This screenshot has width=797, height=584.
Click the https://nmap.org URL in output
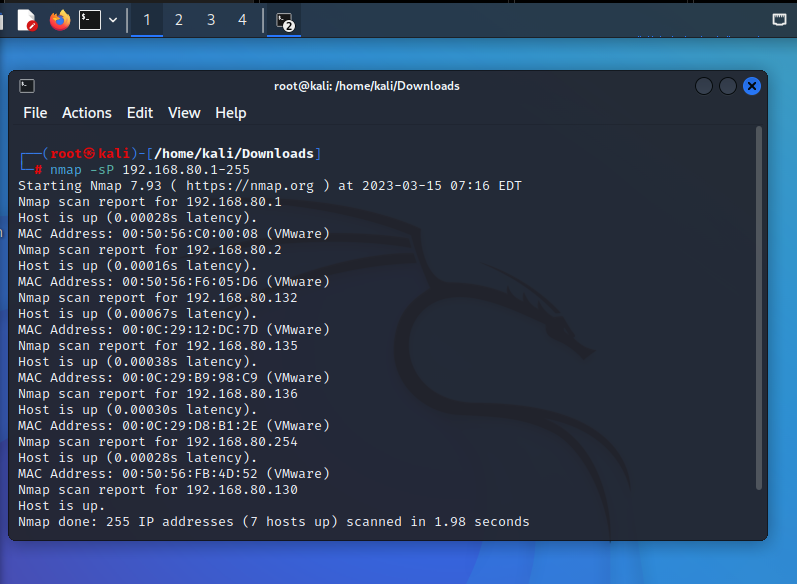(x=250, y=186)
